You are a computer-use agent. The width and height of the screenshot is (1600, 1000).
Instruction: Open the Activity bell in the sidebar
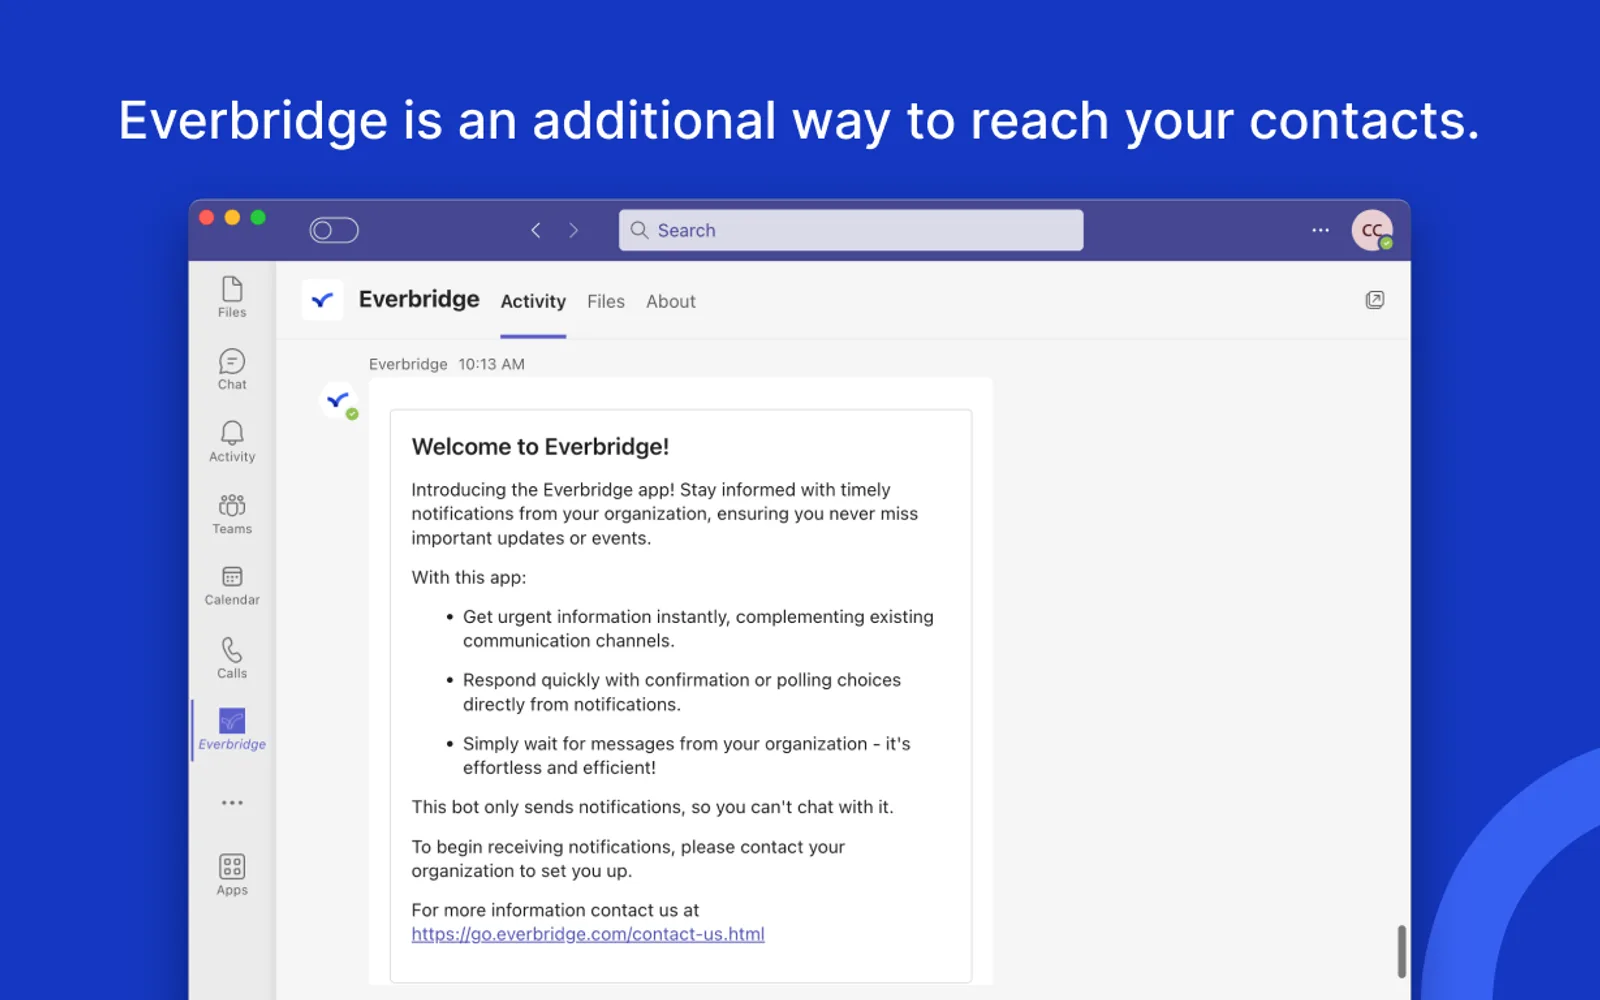(232, 441)
